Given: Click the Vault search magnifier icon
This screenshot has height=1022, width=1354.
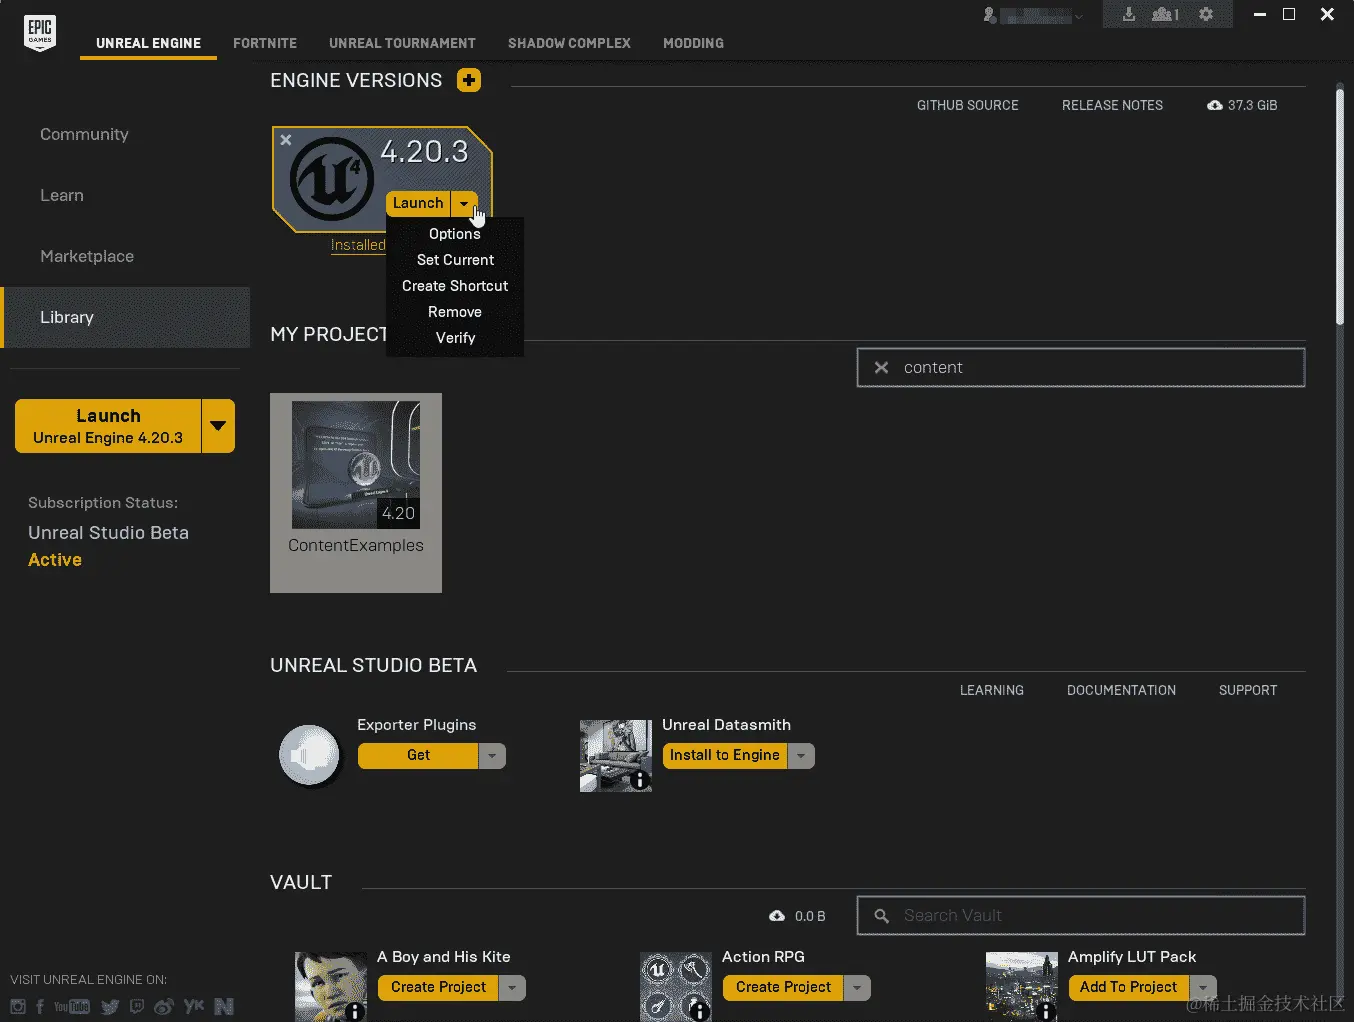Looking at the screenshot, I should [x=881, y=916].
